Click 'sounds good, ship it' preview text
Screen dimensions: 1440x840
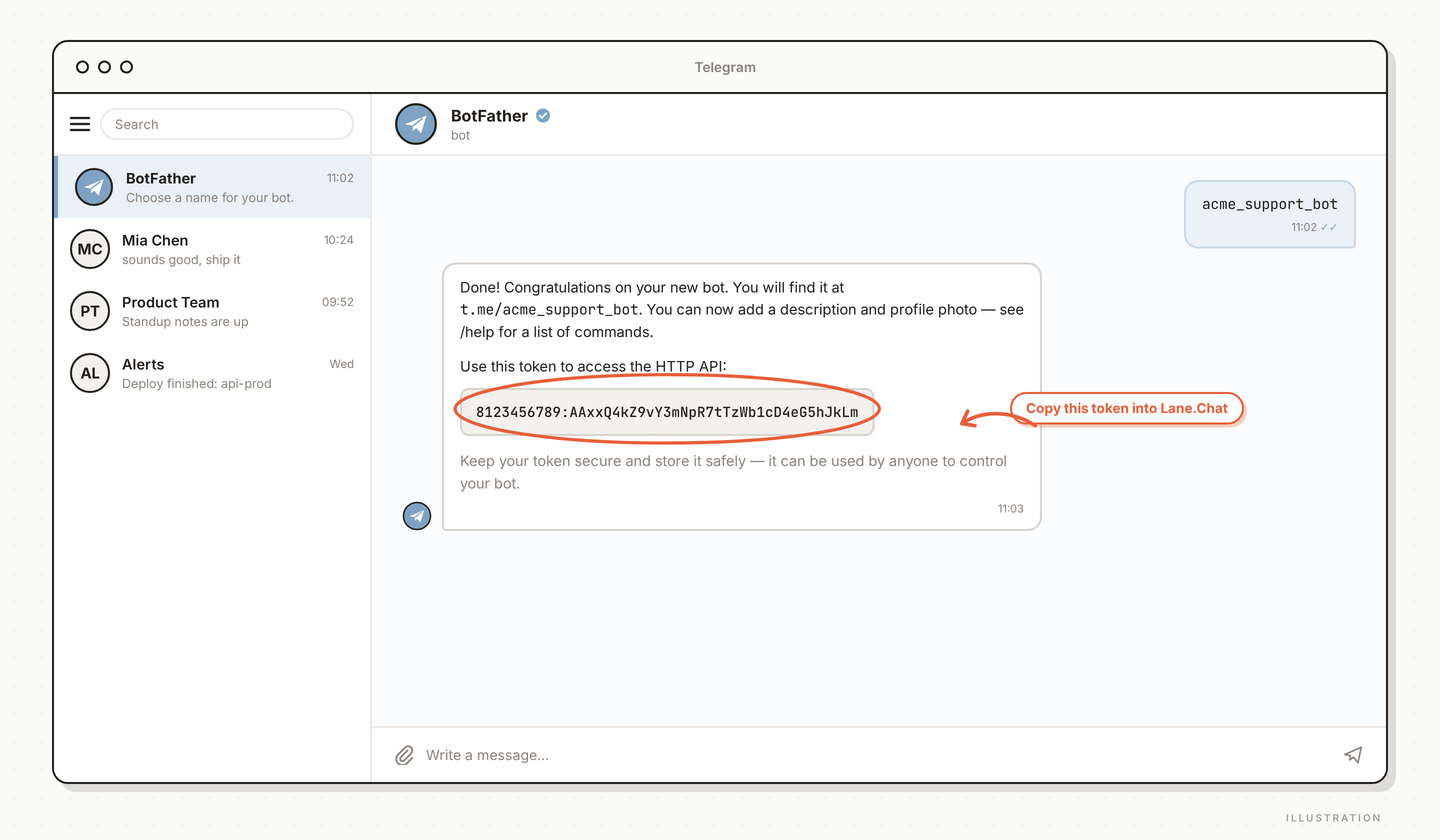[x=181, y=260]
